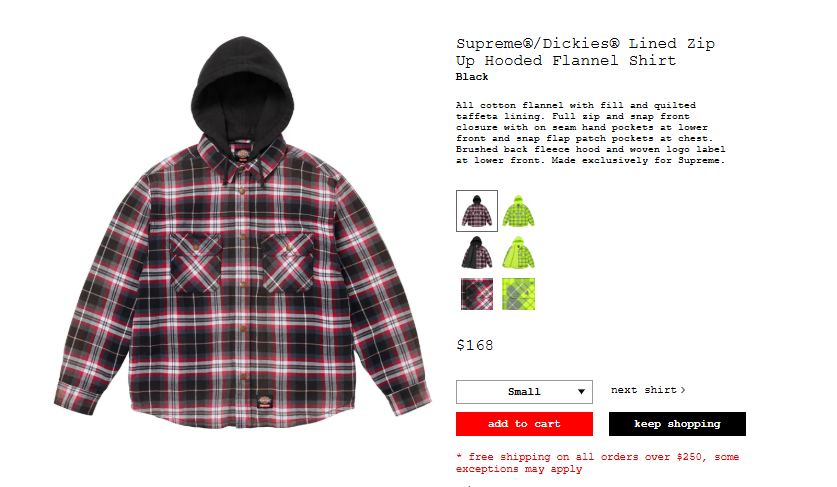837x487 pixels.
Task: Click the $168 price text
Action: coord(475,345)
